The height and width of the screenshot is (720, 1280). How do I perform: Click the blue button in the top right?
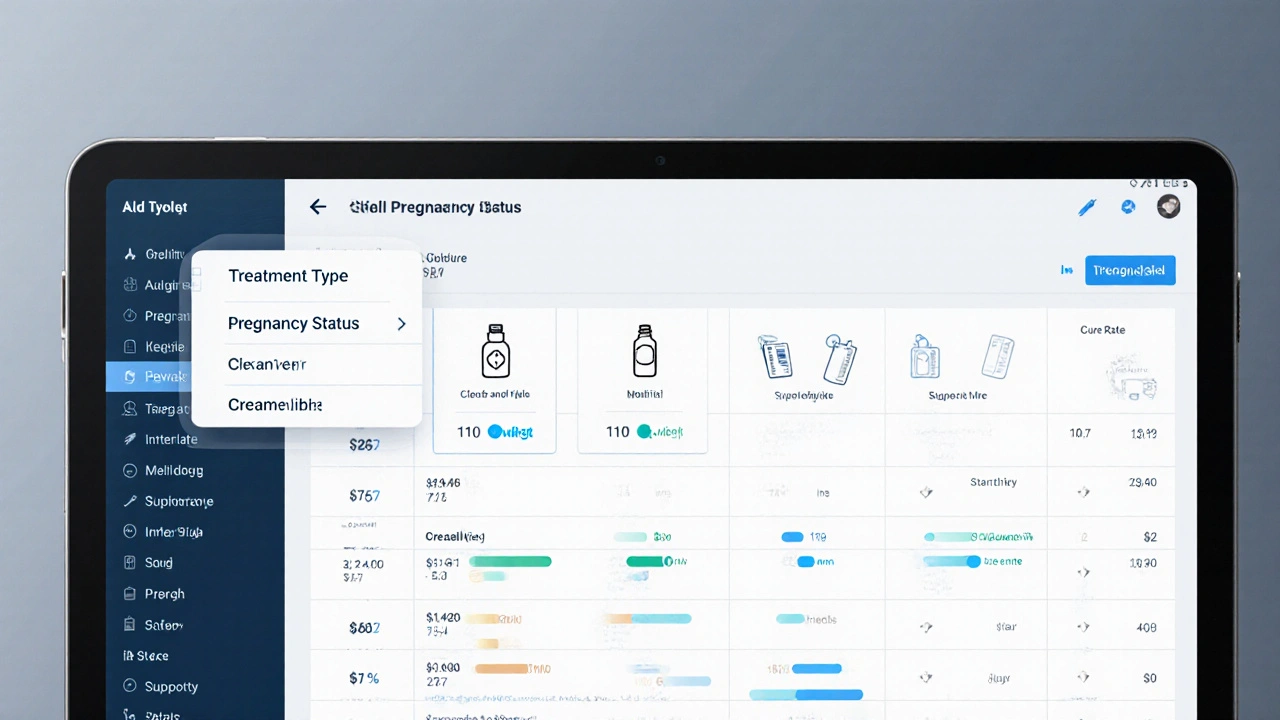(x=1130, y=270)
